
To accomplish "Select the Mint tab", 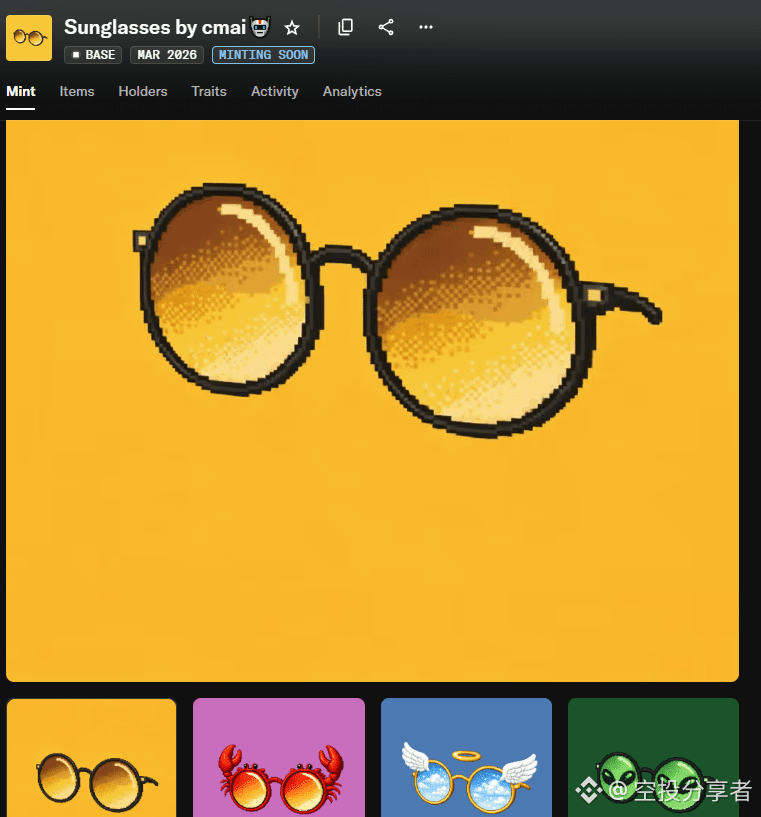I will click(x=21, y=91).
